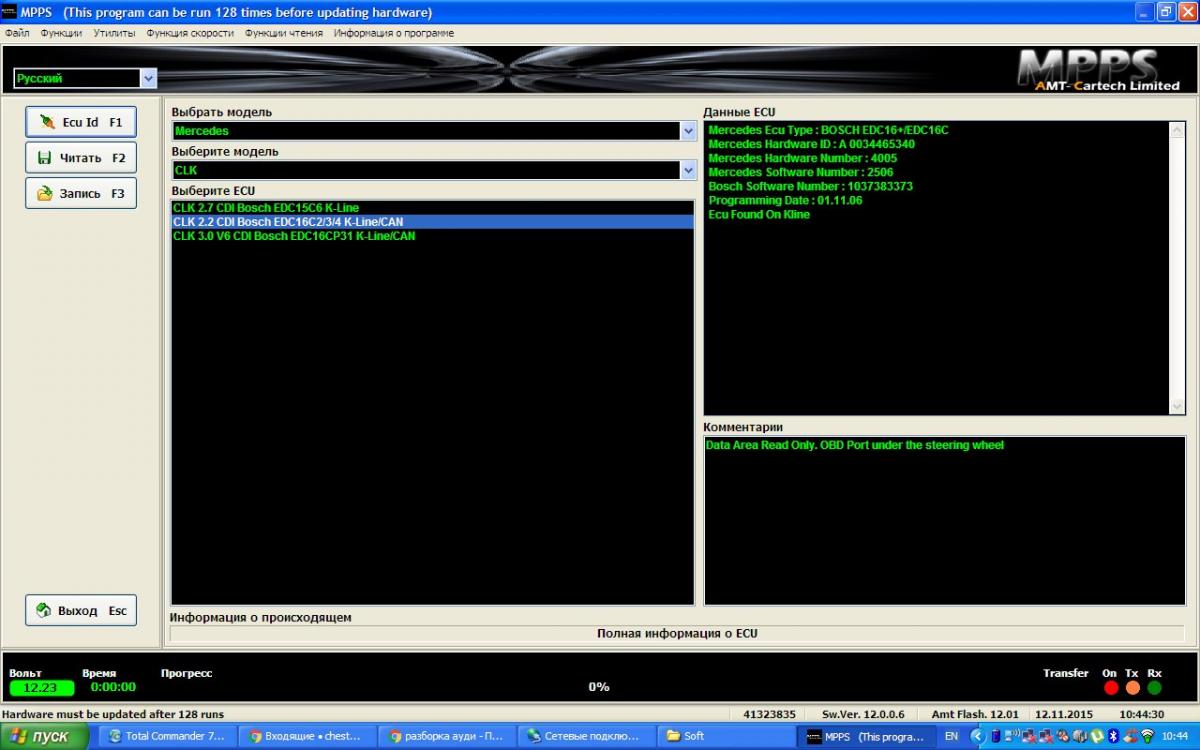Click status bar number 41323835
The height and width of the screenshot is (750, 1200).
point(770,714)
